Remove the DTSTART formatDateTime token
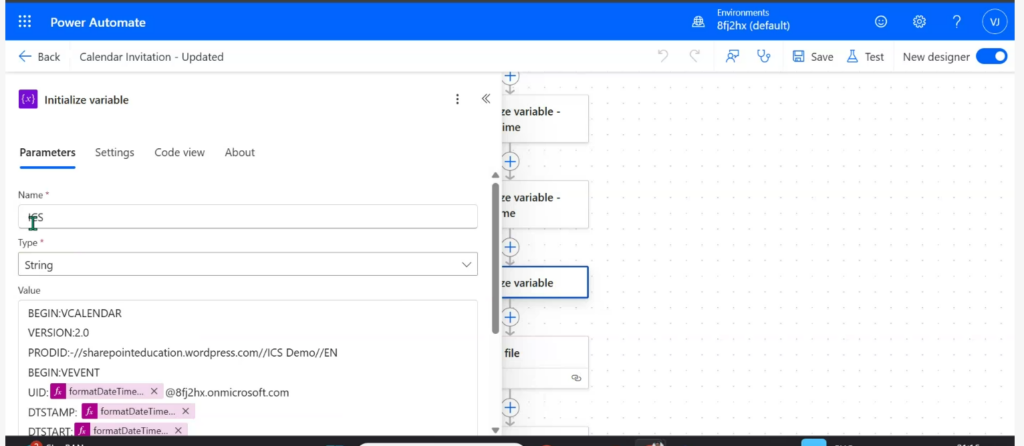The image size is (1024, 446). 178,431
